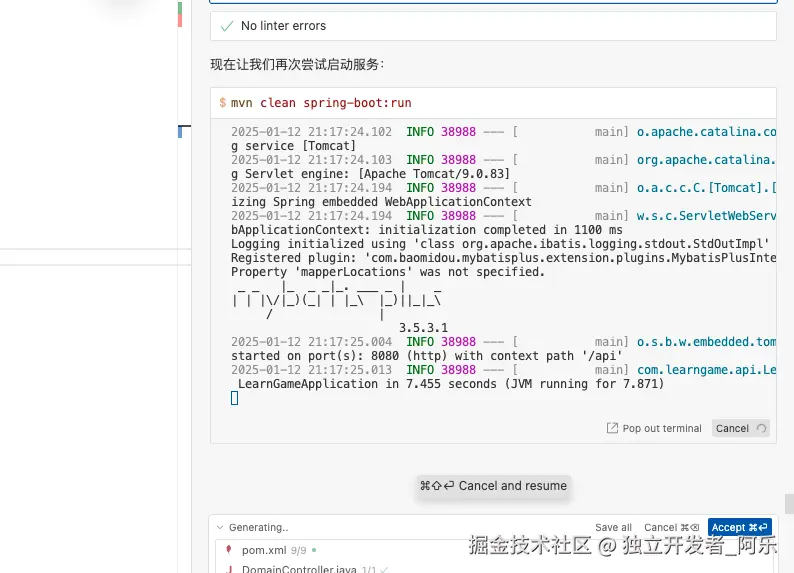Click o.apache.catalina.co logger name
Viewport: 794px width, 573px height.
click(x=706, y=132)
